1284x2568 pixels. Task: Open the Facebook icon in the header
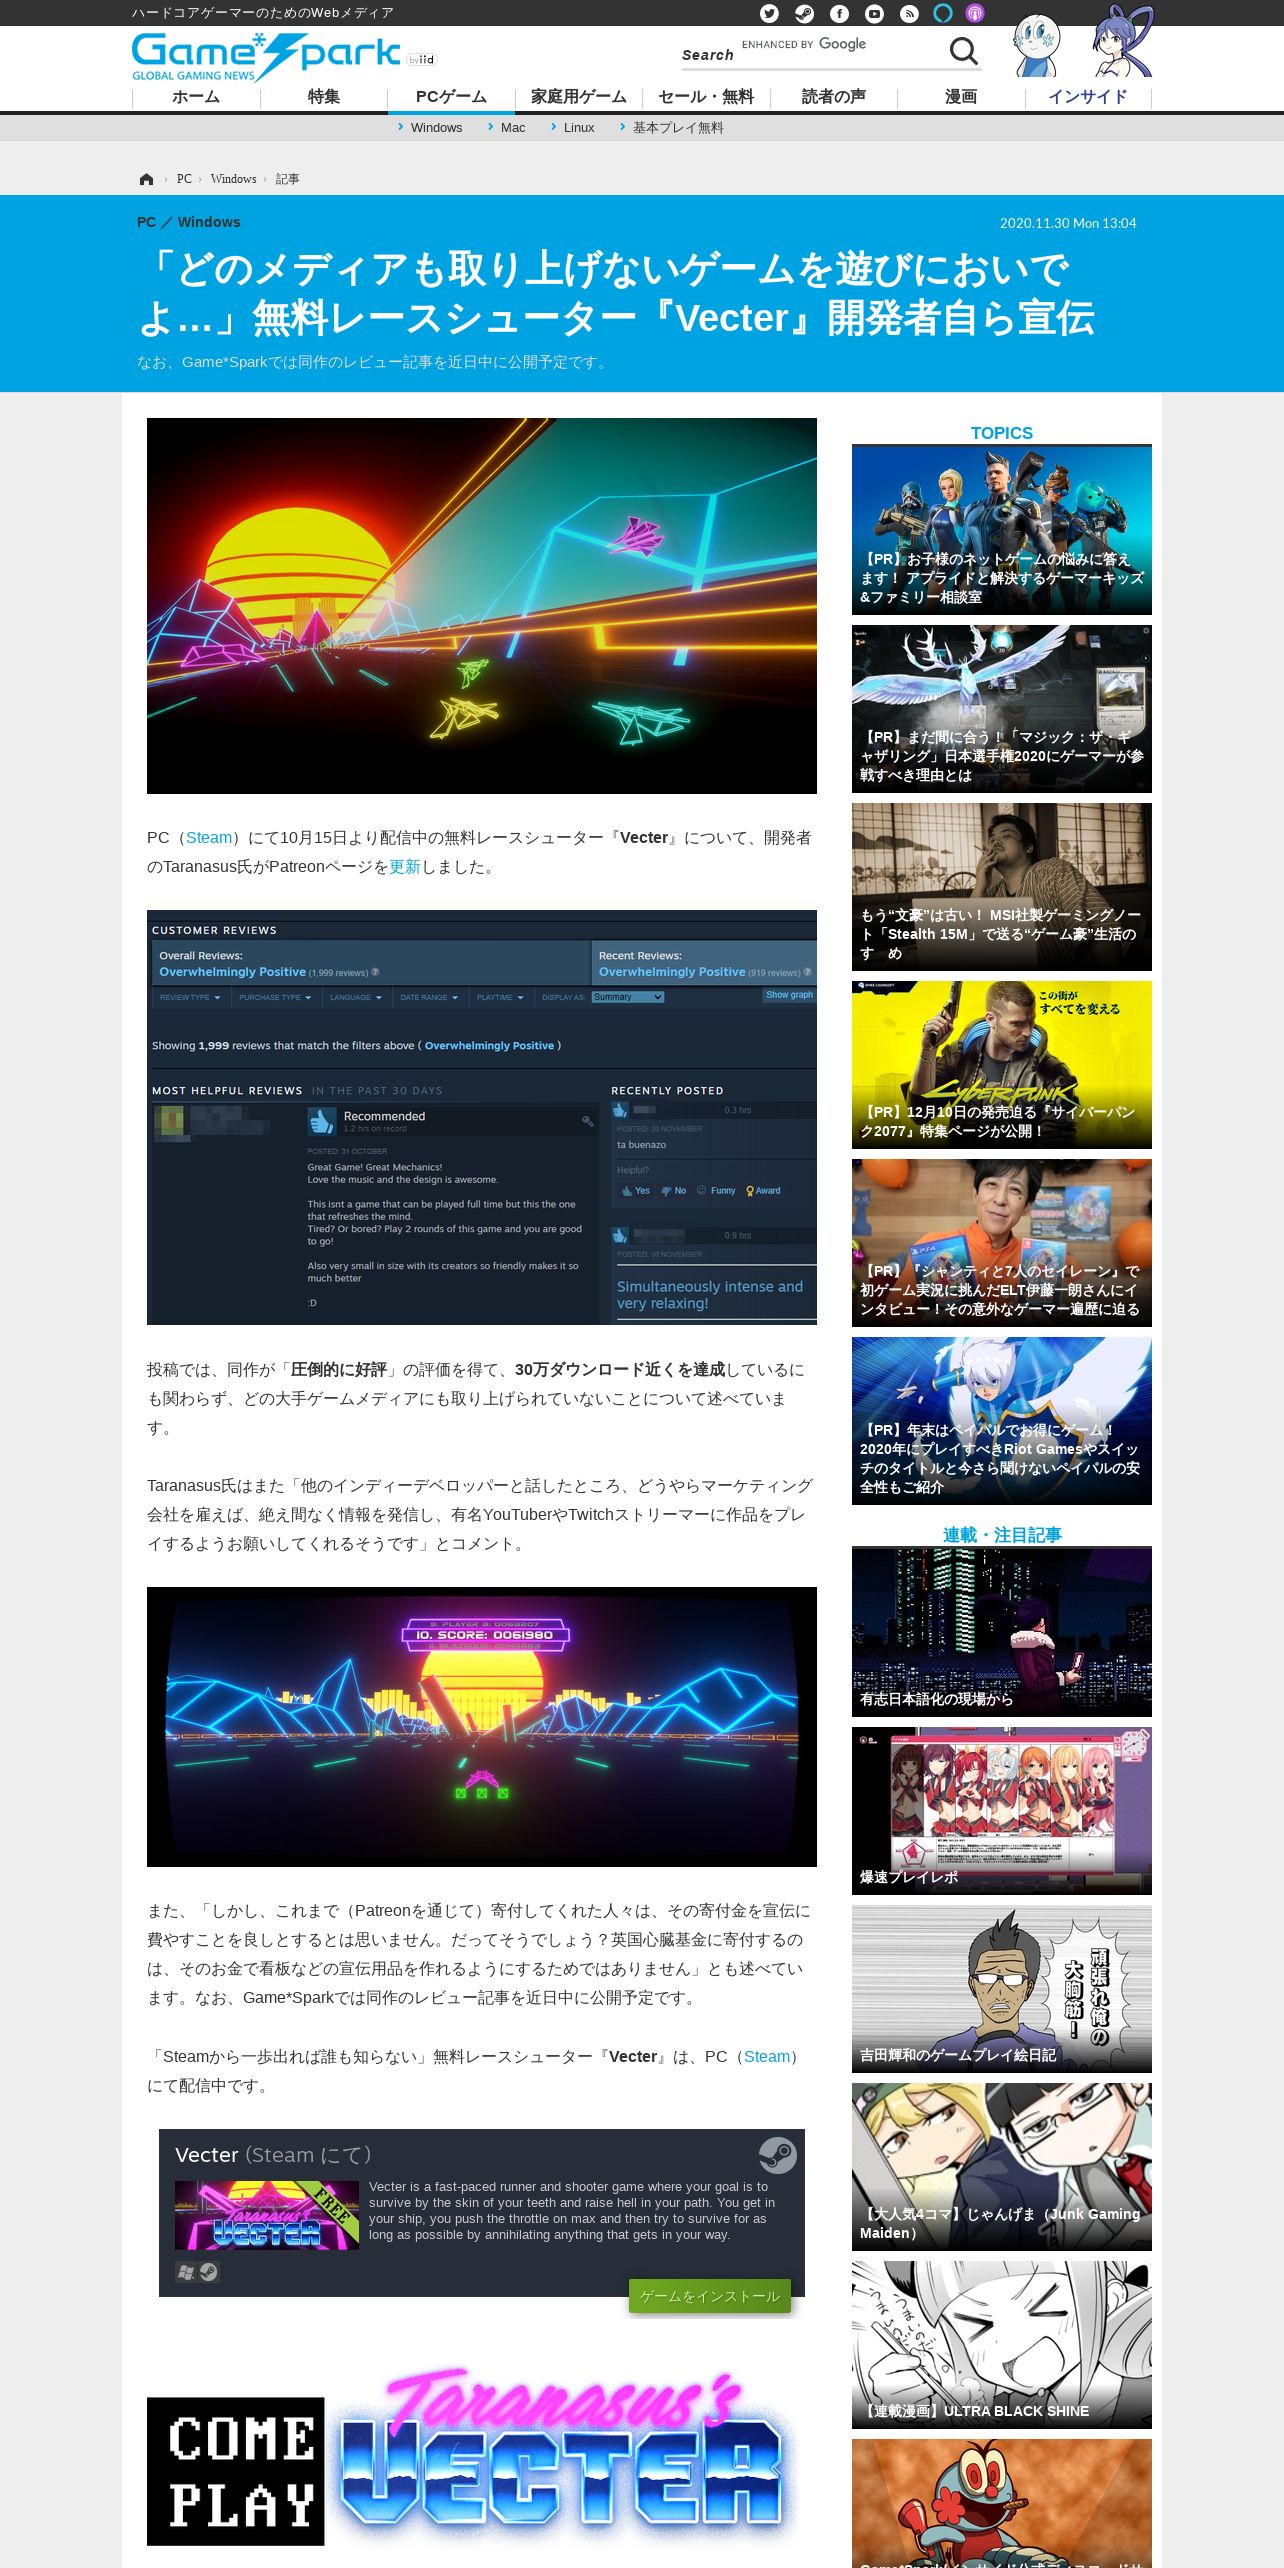(x=839, y=13)
